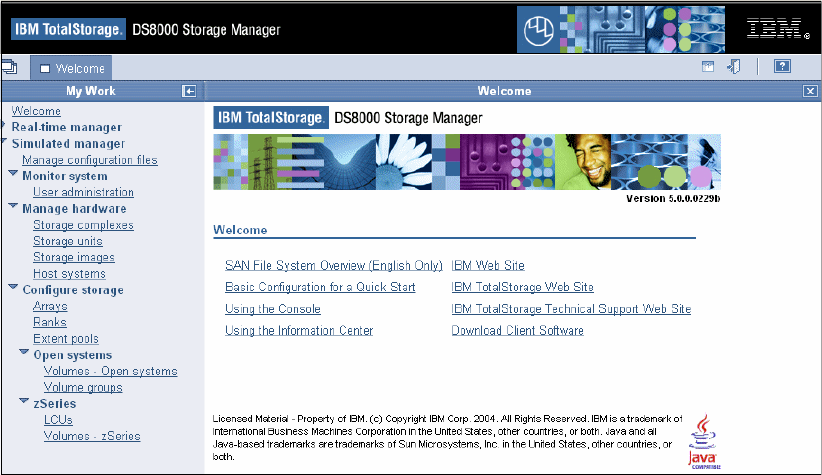This screenshot has height=475, width=822.
Task: Click the Version 5.0.0.0229b text
Action: (673, 199)
